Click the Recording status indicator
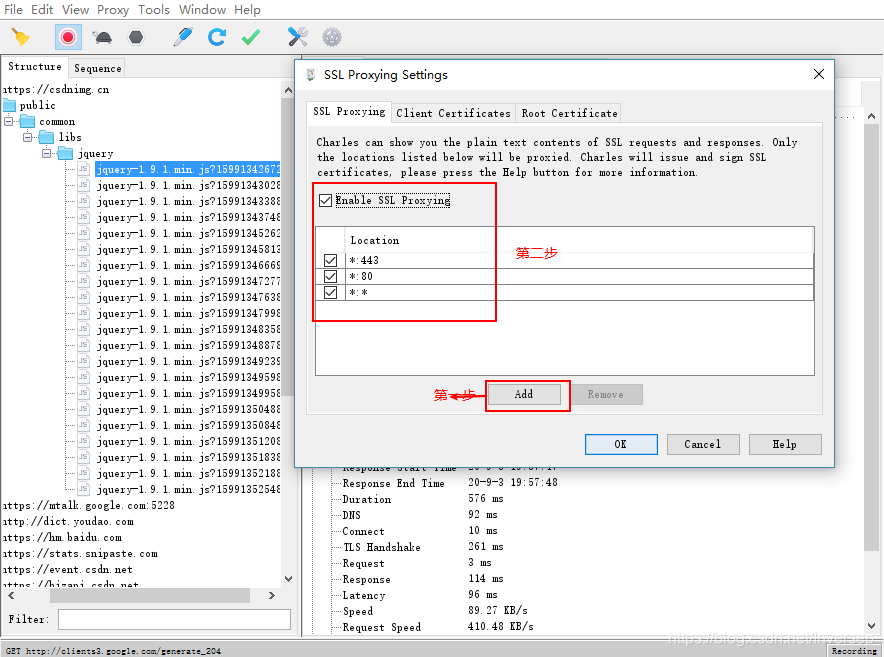 pos(854,651)
